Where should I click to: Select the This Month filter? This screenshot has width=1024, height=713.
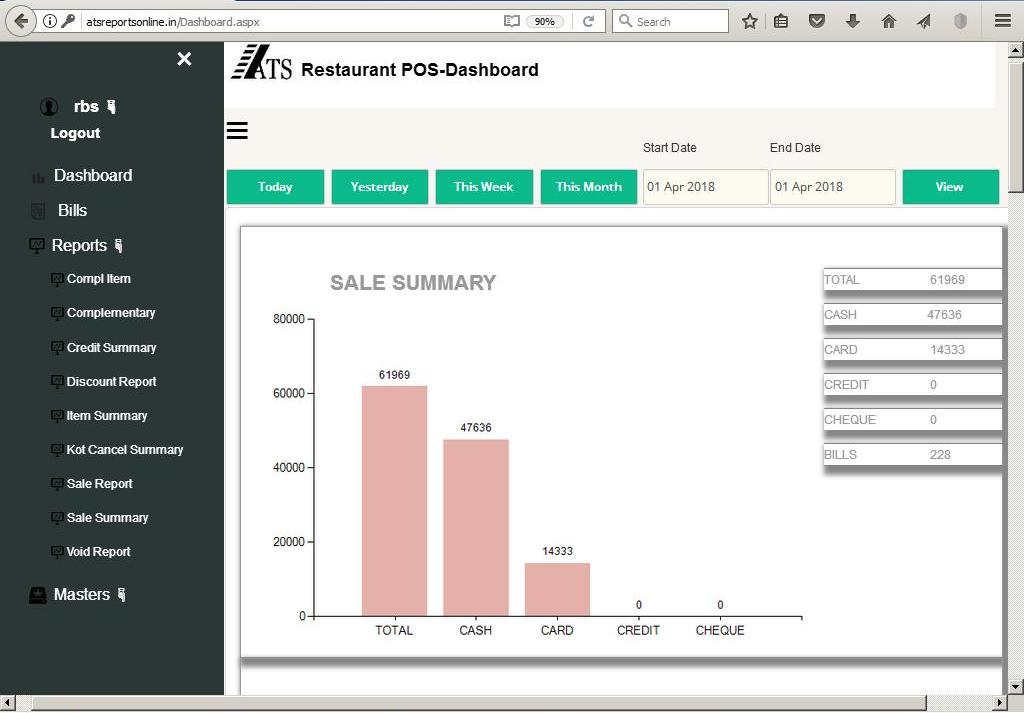(588, 187)
